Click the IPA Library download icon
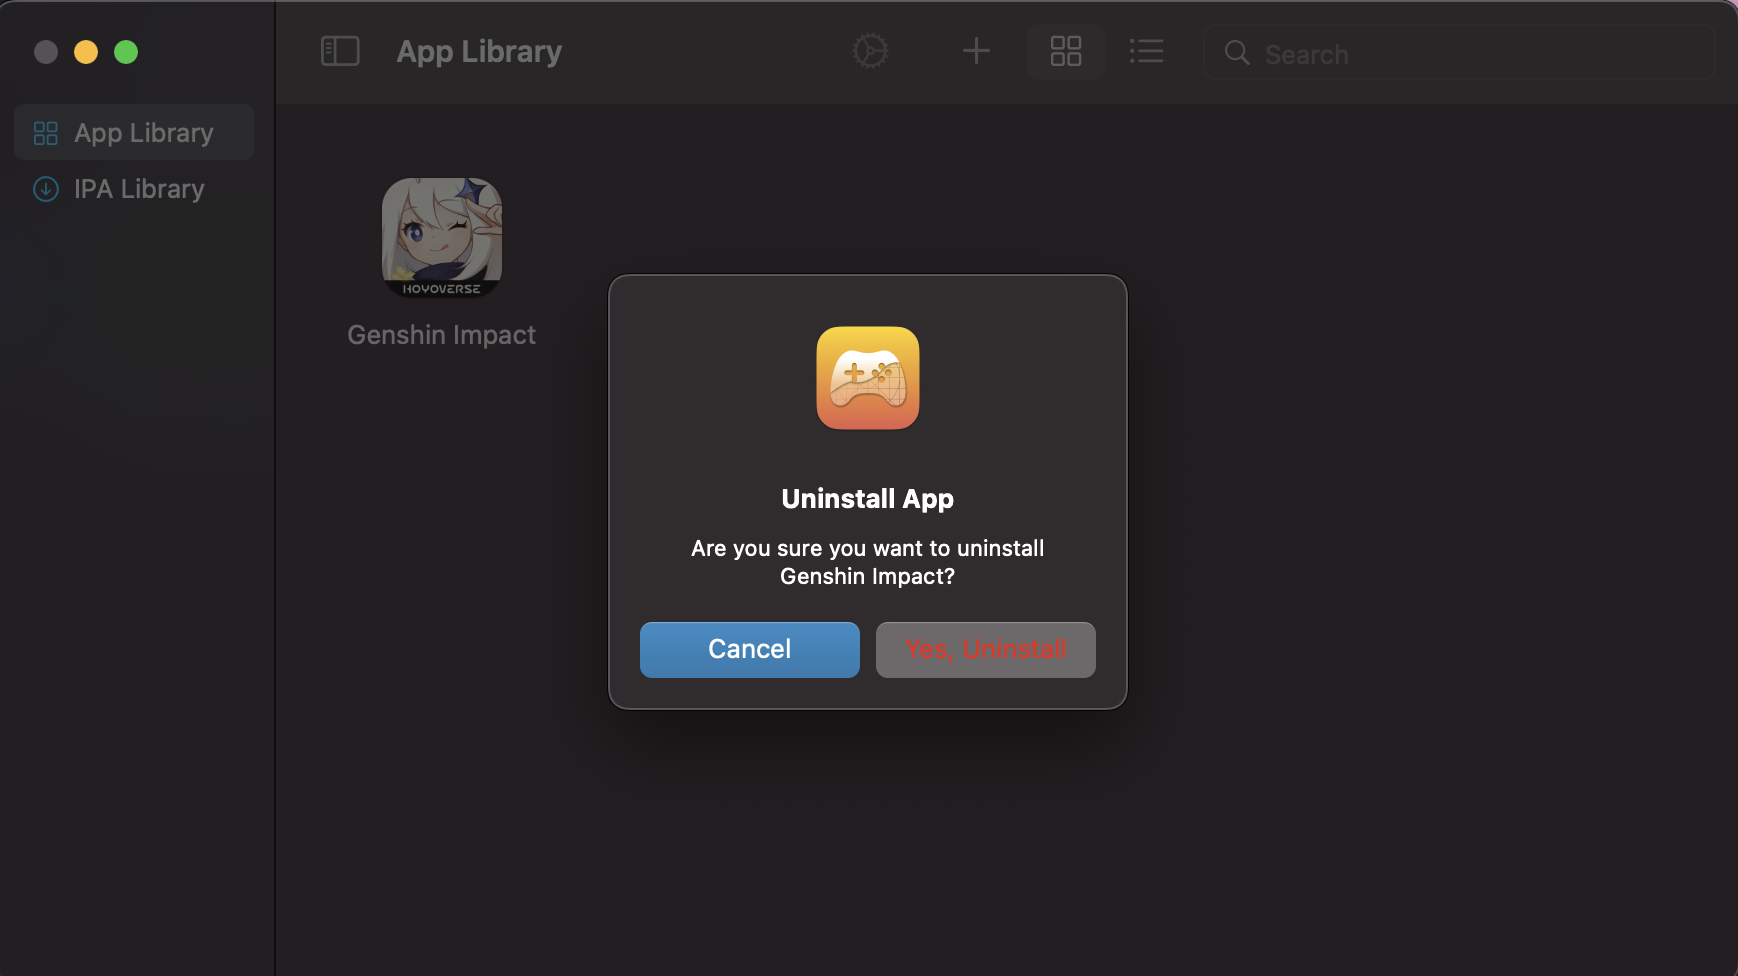 tap(46, 188)
